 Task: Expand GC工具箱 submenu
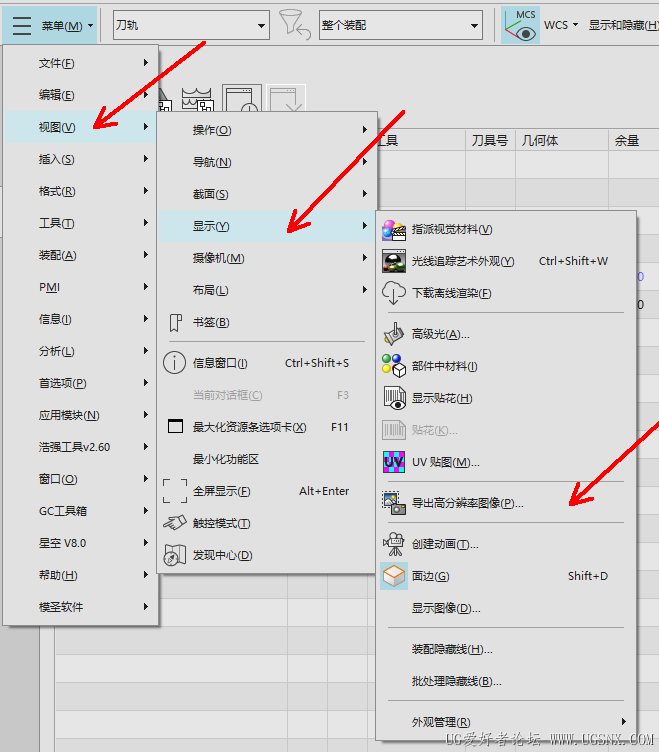click(x=81, y=511)
